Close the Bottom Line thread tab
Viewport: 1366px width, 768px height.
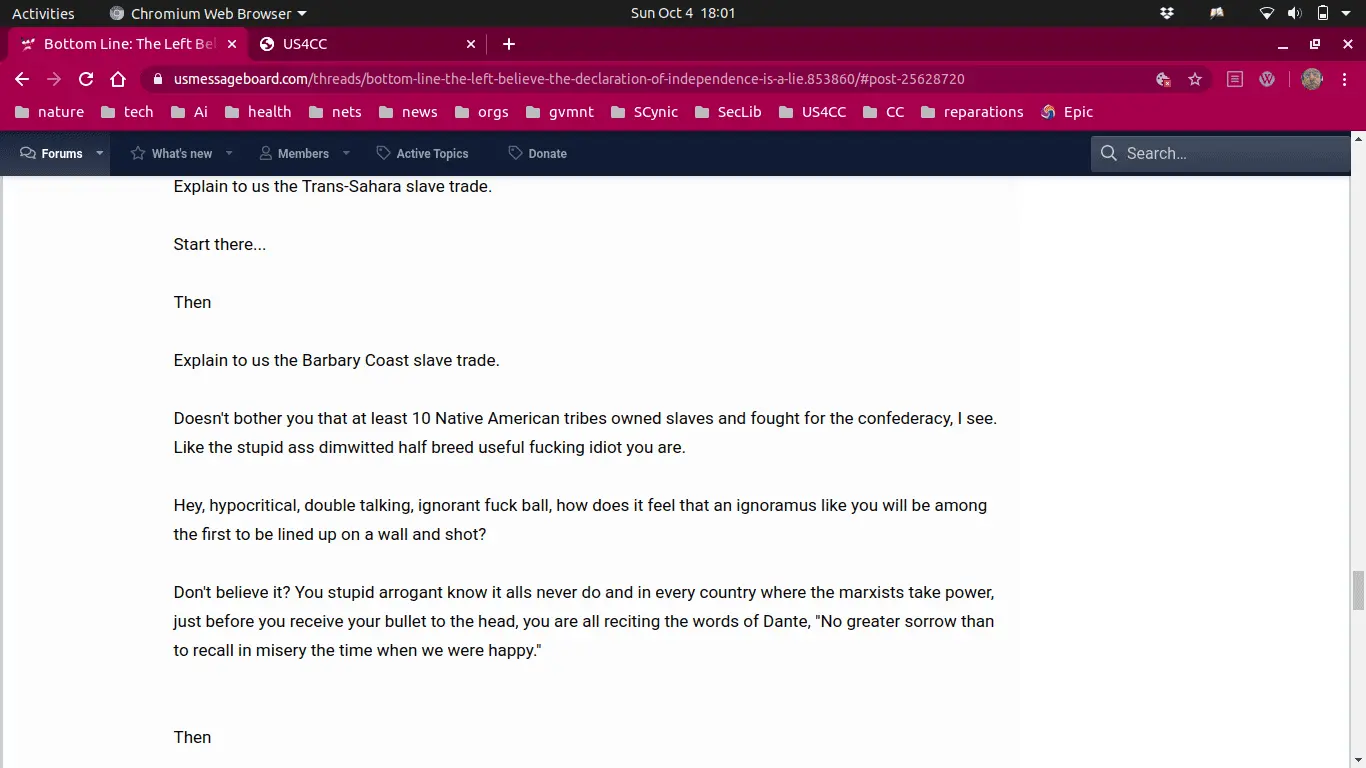233,44
